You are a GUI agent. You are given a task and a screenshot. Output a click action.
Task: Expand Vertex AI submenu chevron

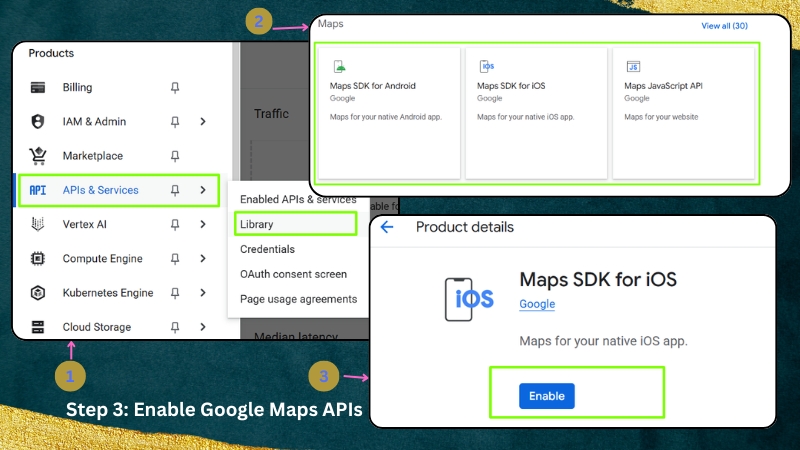coord(203,224)
